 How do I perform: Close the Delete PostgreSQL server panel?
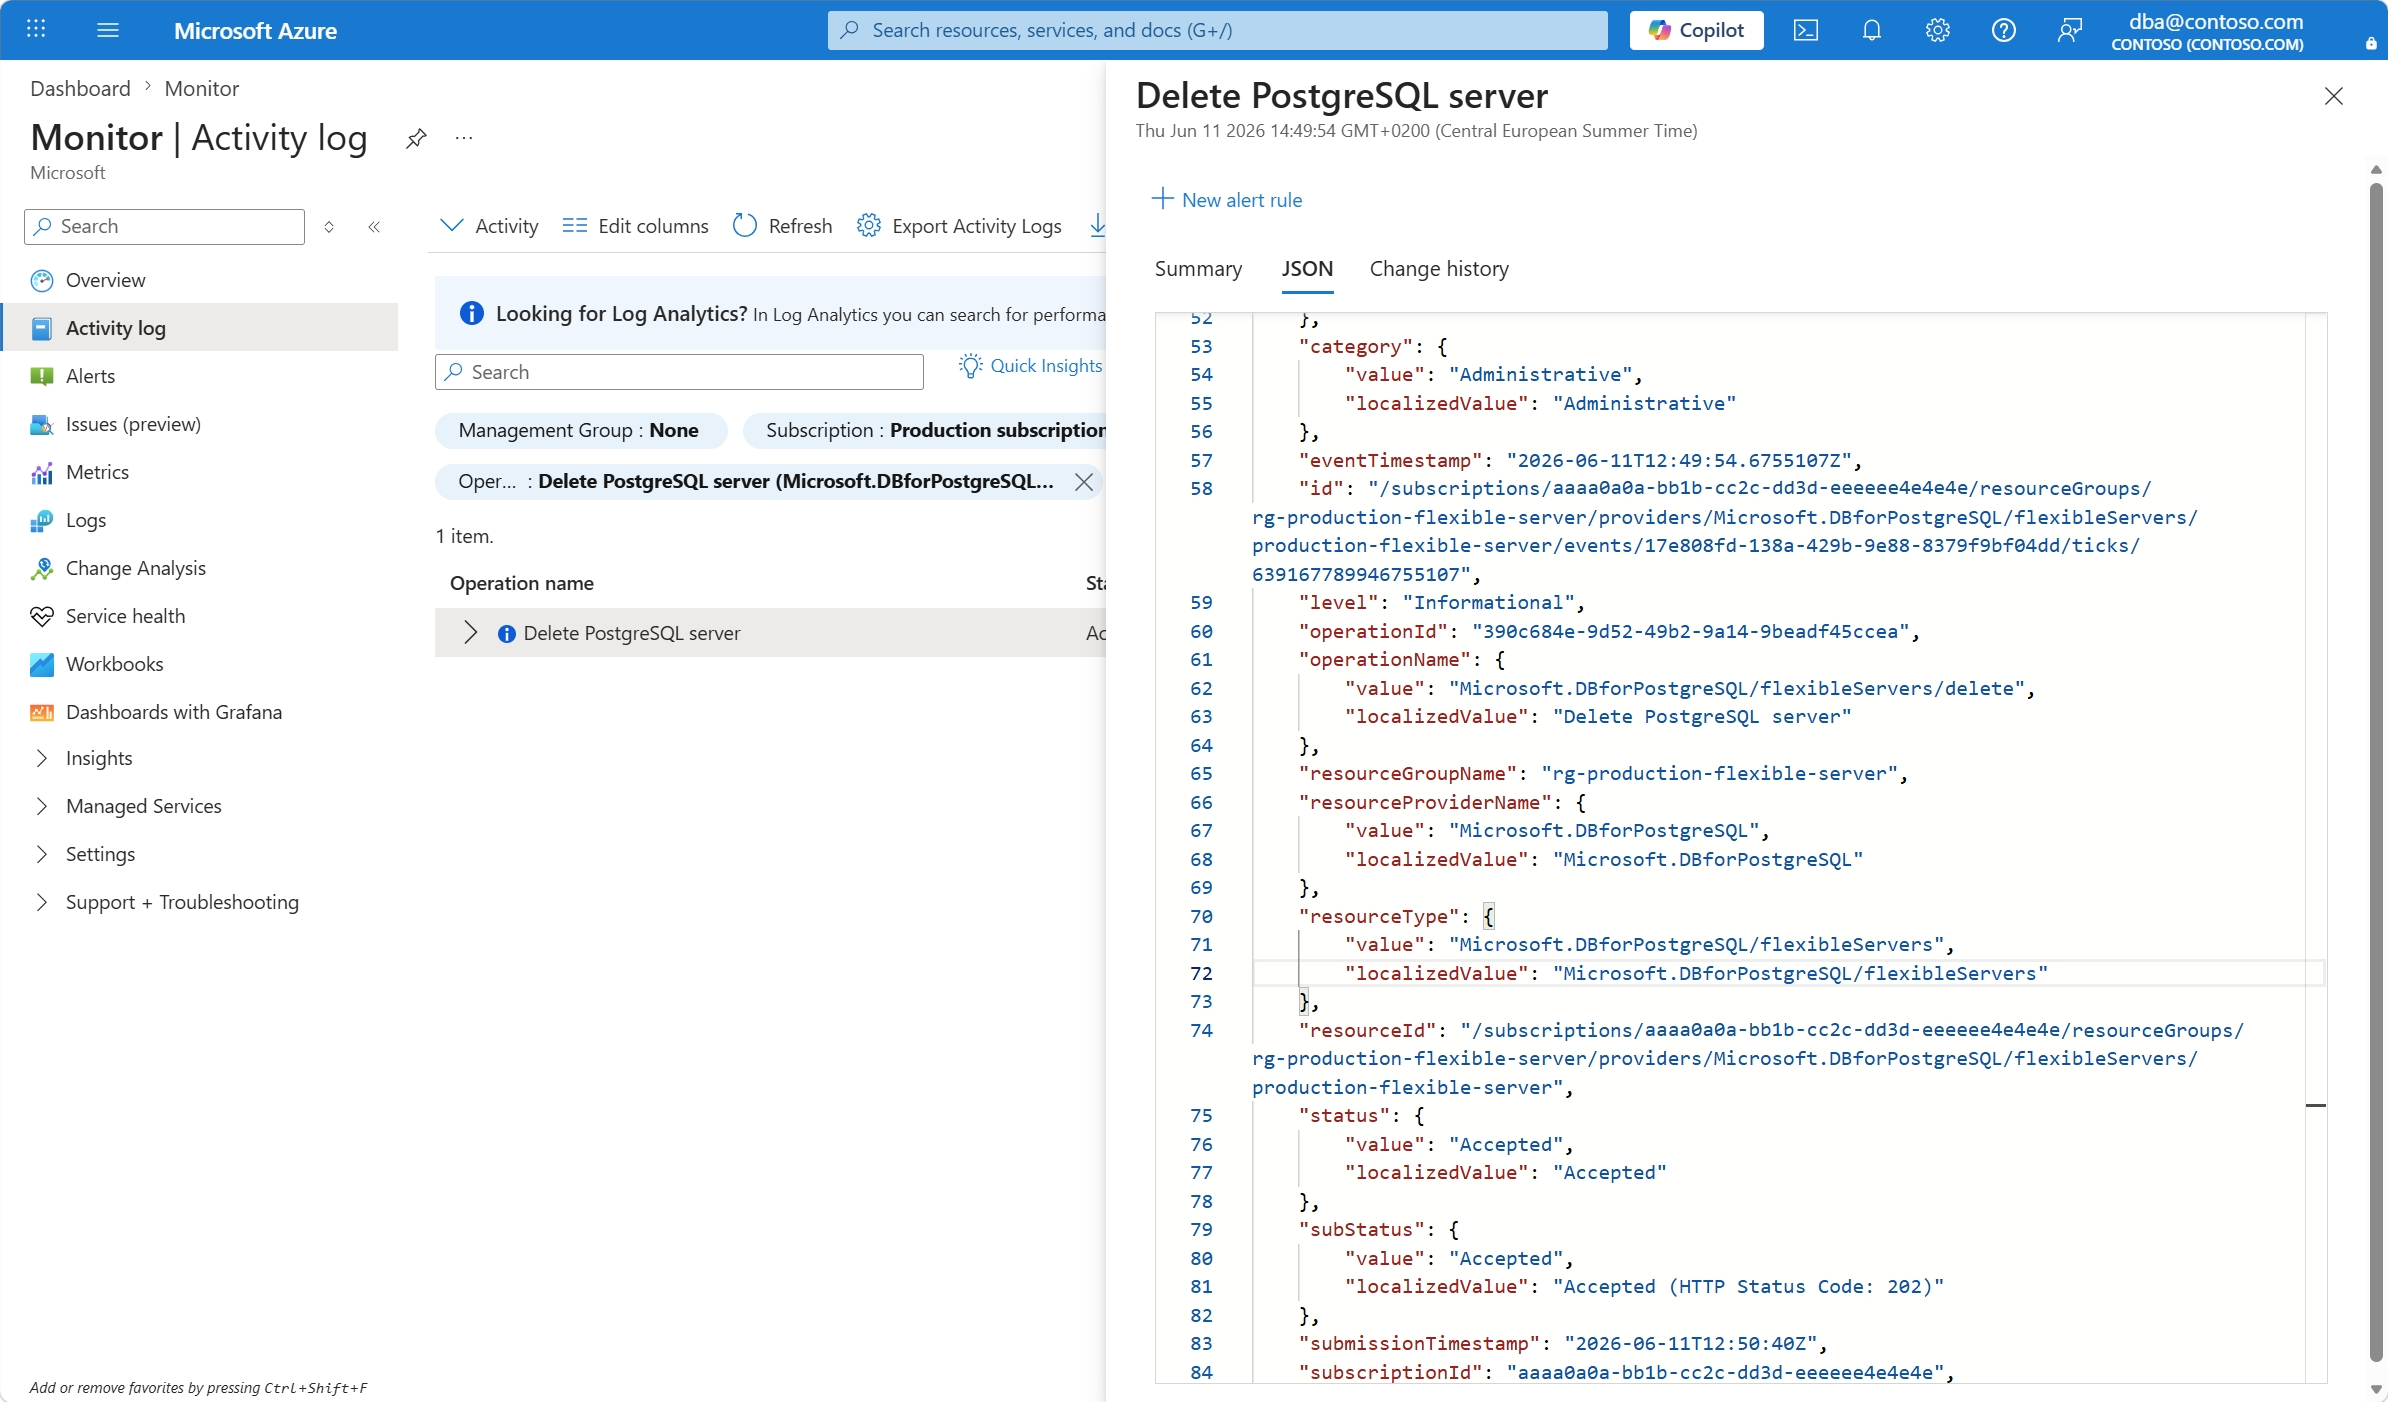pos(2334,96)
